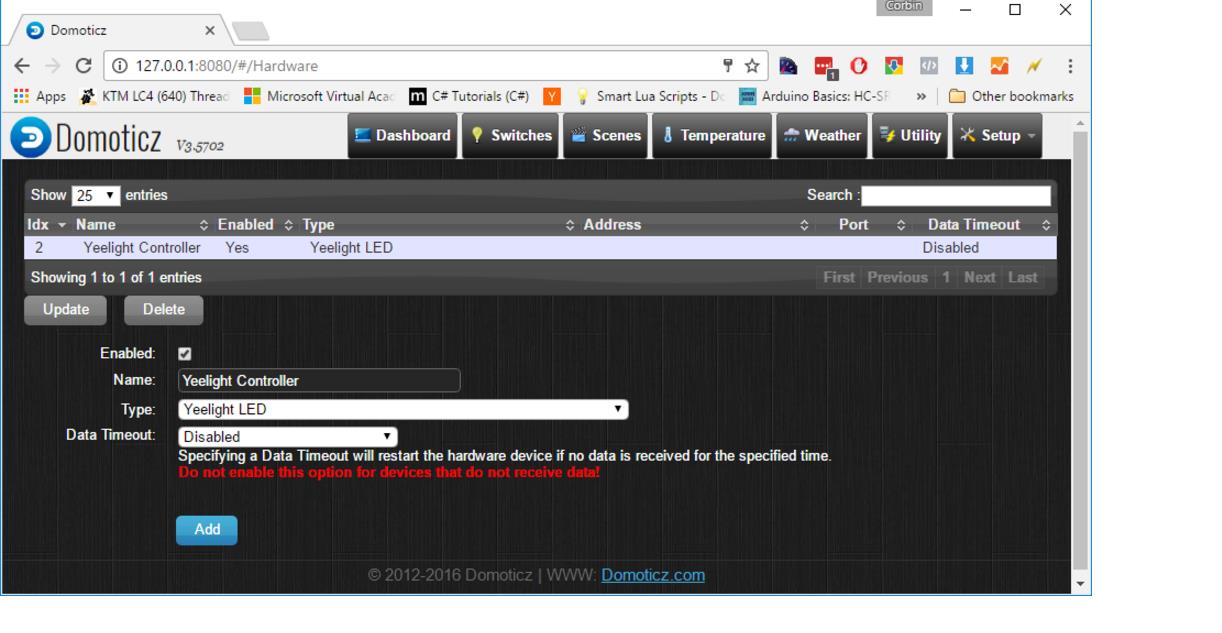Click the Next pagination button

[980, 277]
